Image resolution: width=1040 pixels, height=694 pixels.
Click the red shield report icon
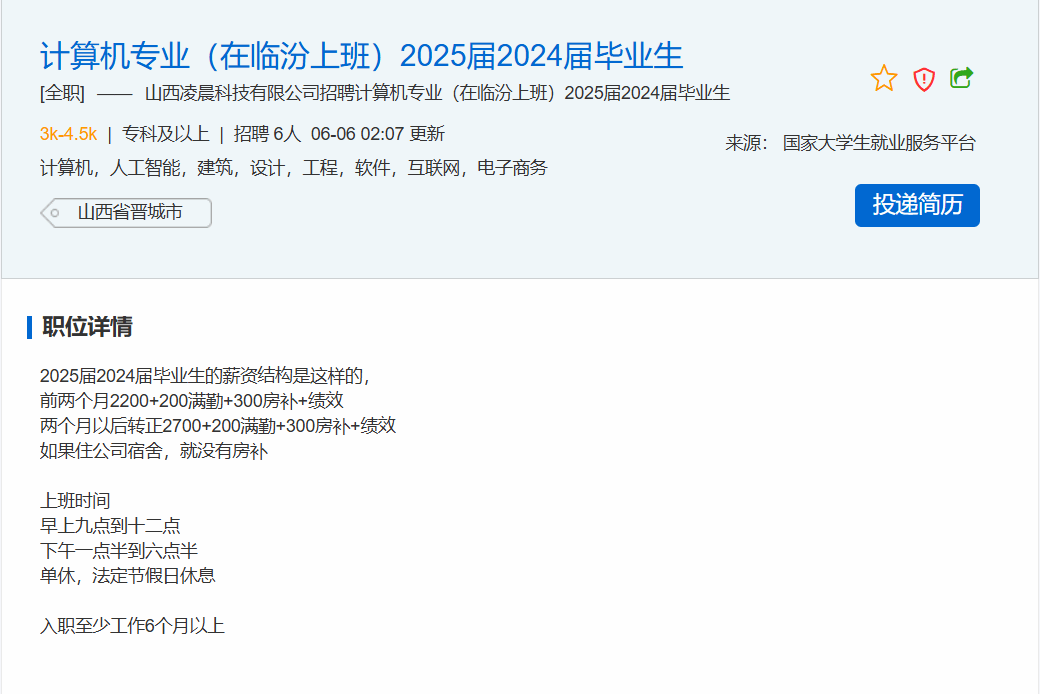tap(924, 79)
